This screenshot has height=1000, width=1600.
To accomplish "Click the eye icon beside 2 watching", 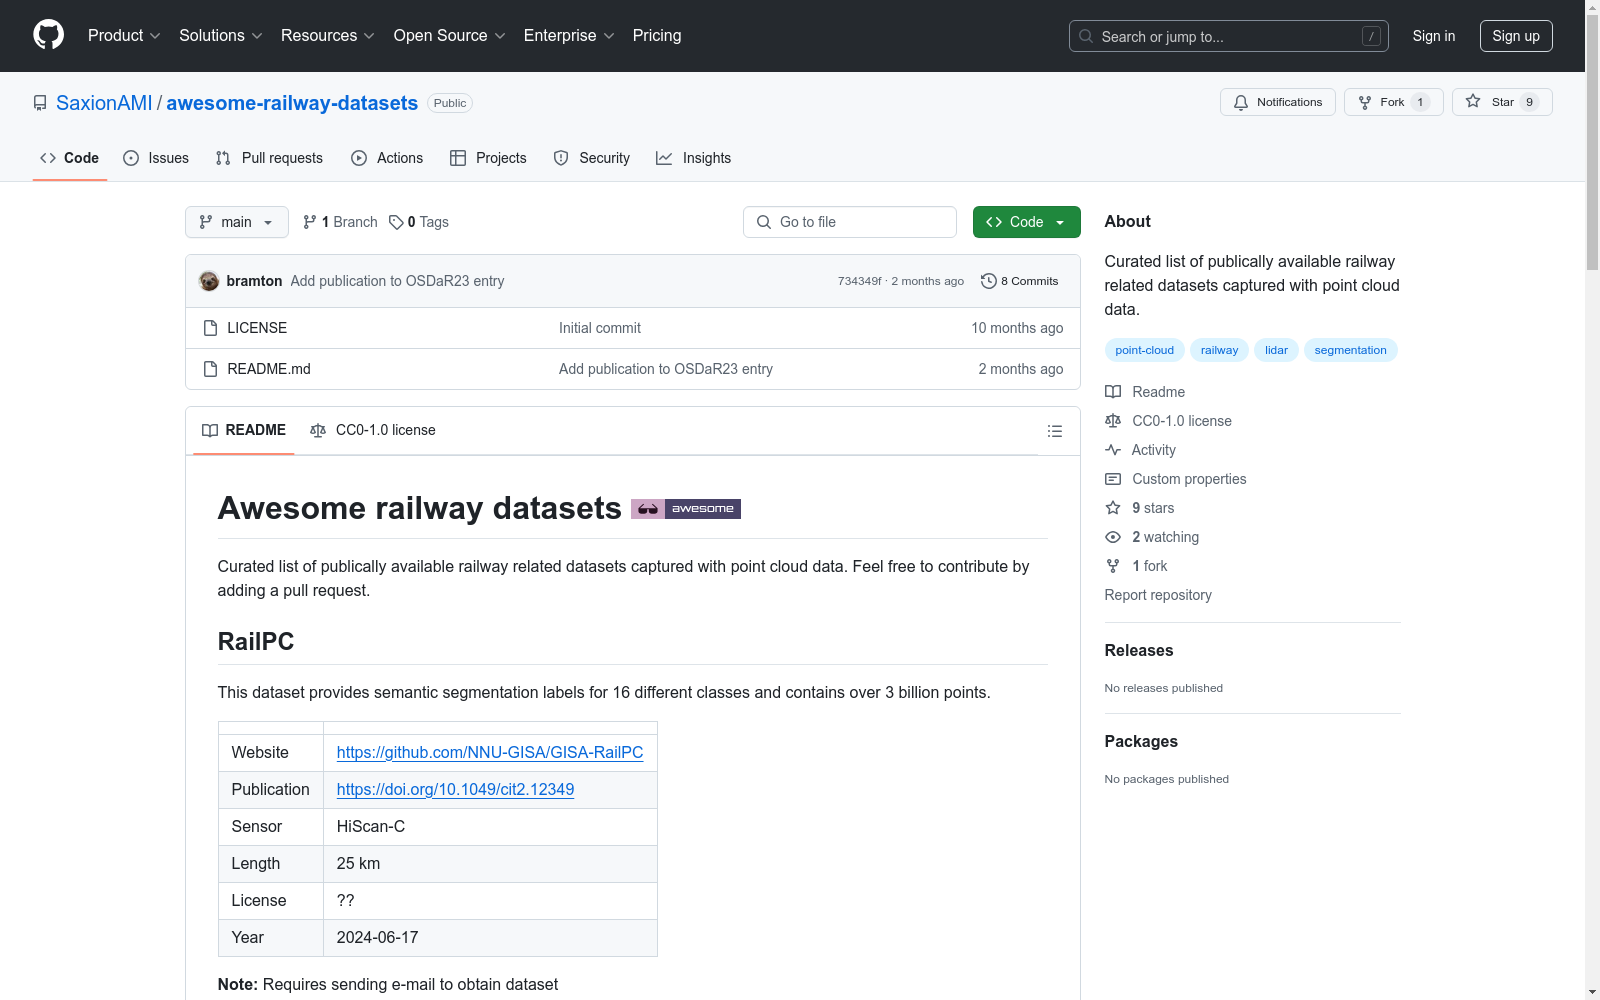I will click(x=1113, y=537).
